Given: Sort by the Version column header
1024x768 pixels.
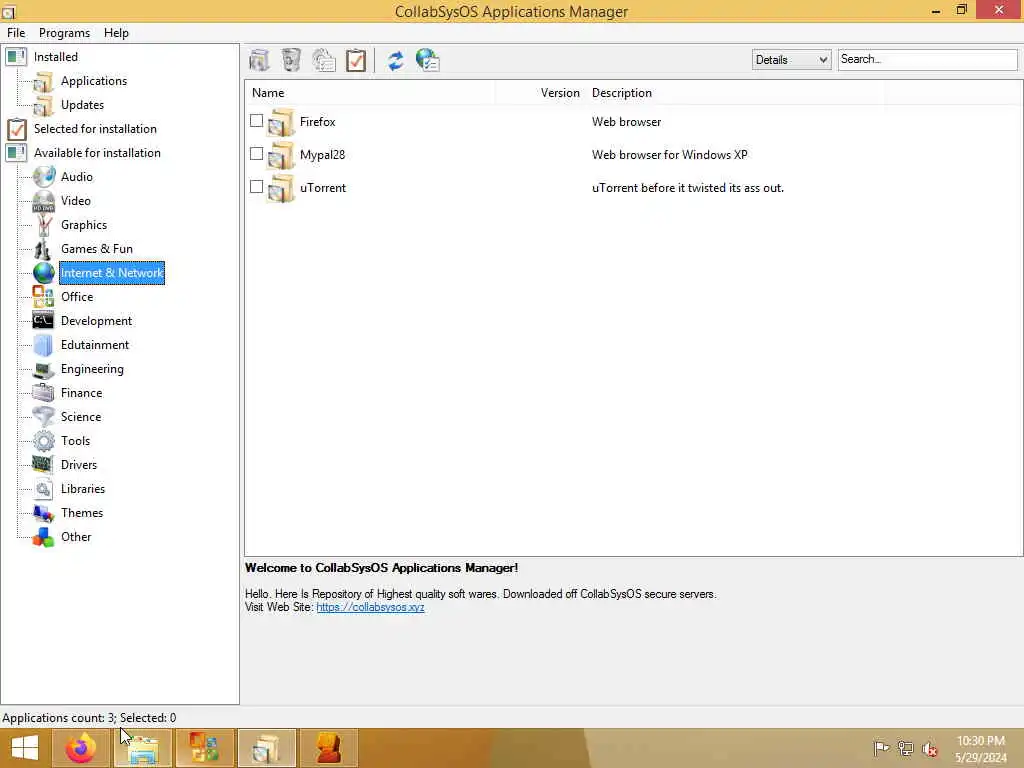Looking at the screenshot, I should pos(560,93).
